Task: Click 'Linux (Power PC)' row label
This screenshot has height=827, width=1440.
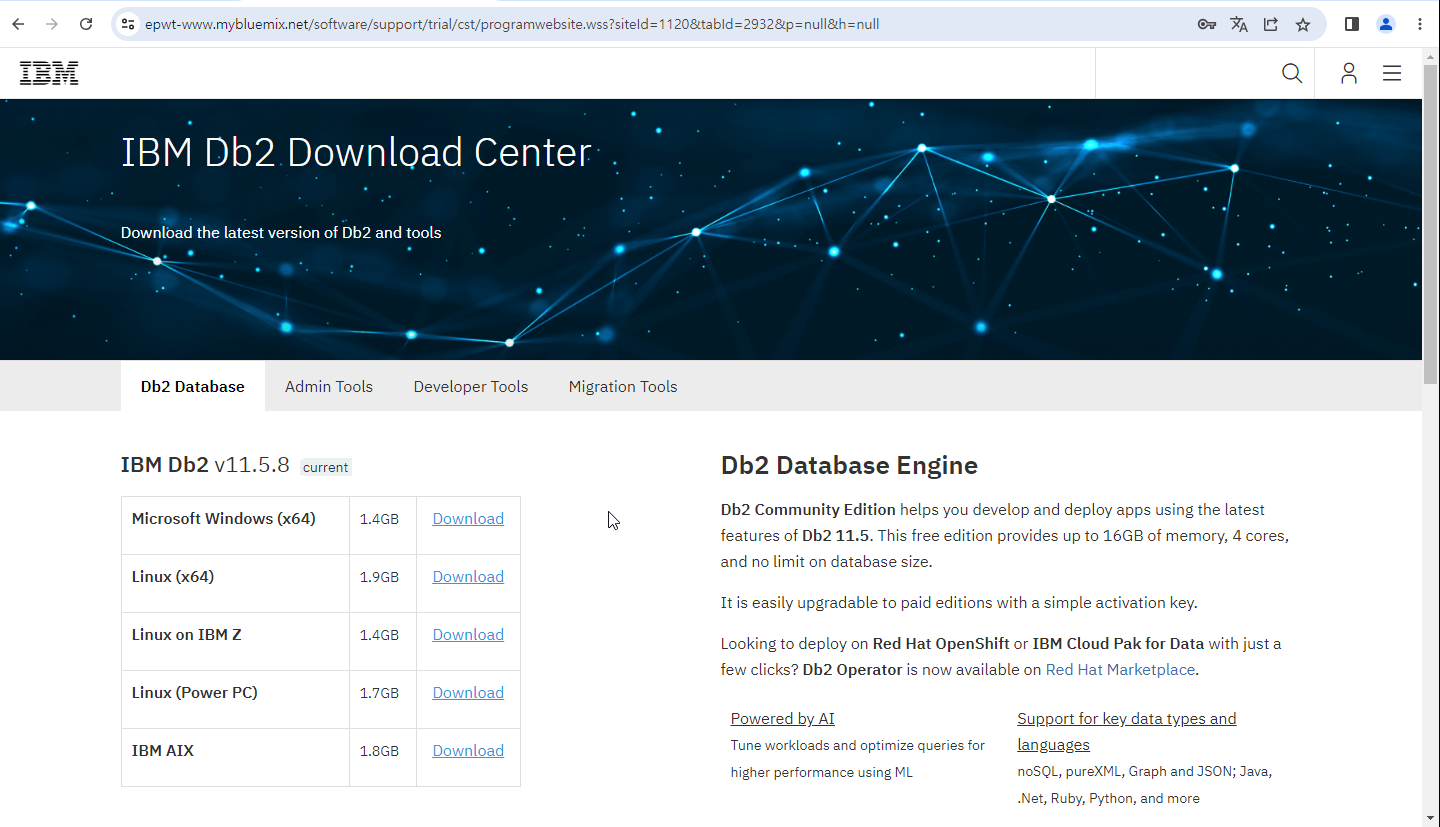Action: tap(195, 692)
